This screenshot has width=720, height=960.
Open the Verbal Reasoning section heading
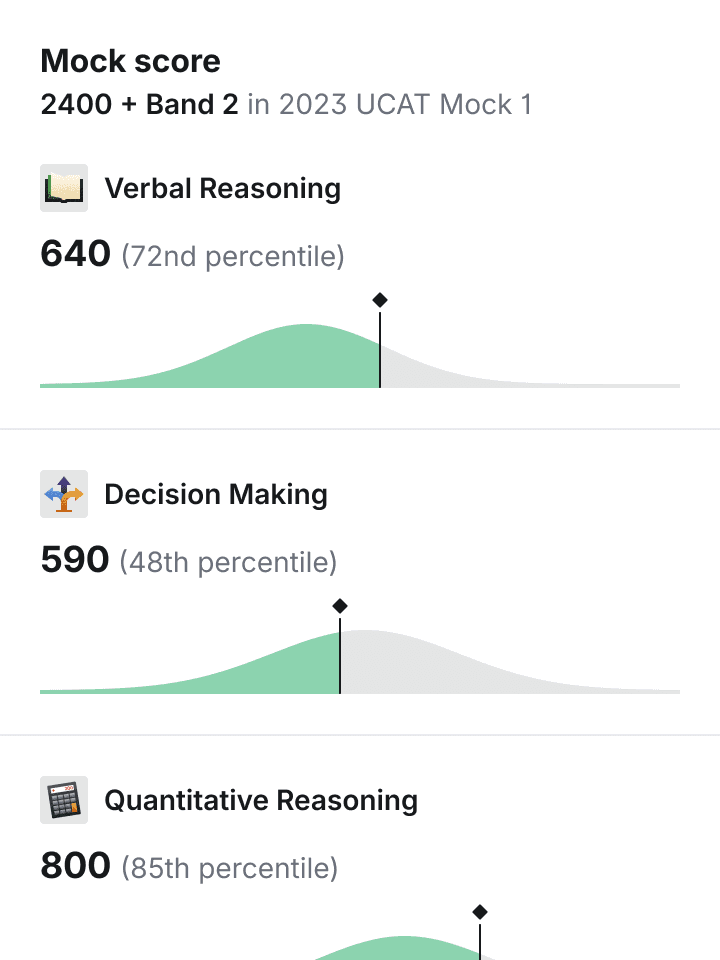click(223, 189)
